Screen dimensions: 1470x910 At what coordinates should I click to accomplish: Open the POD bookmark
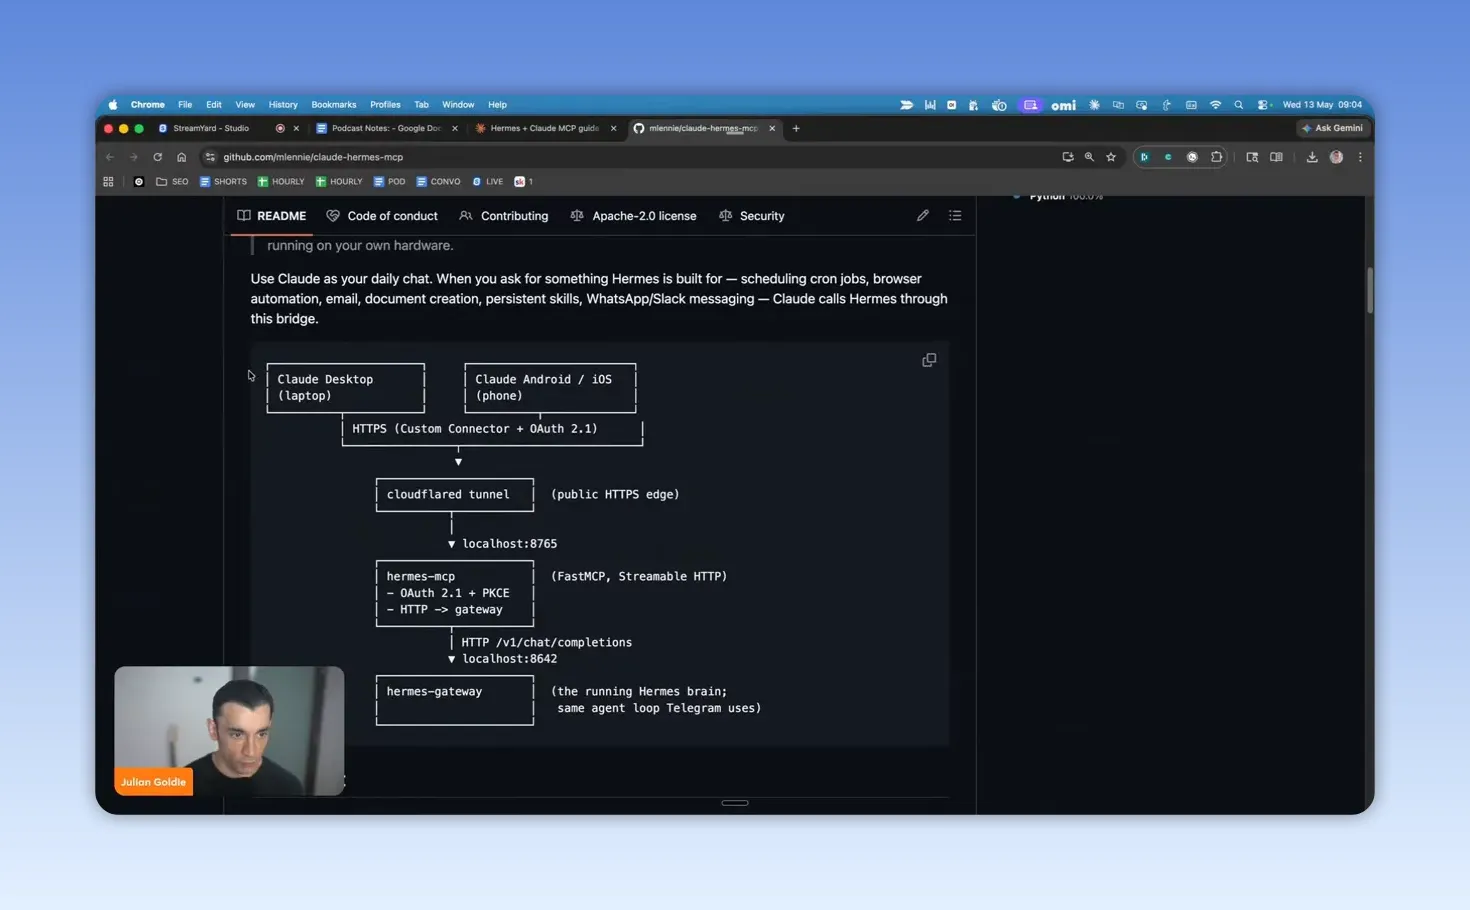[389, 182]
